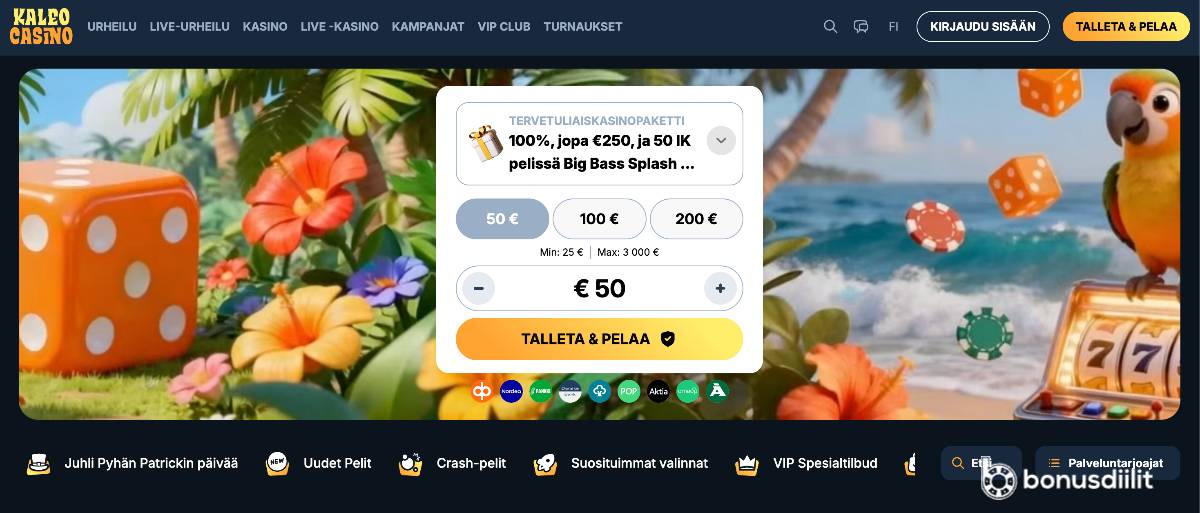The height and width of the screenshot is (513, 1200).
Task: Open the live chat bubble icon
Action: [861, 27]
